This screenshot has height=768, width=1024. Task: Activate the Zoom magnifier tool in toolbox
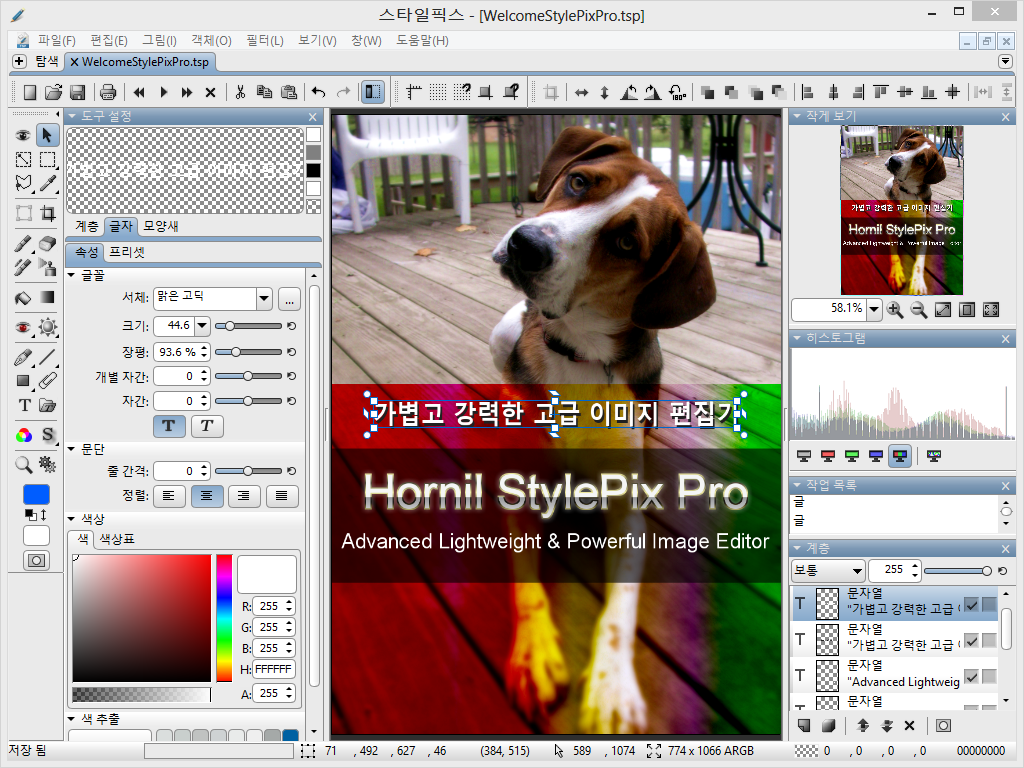[x=24, y=464]
